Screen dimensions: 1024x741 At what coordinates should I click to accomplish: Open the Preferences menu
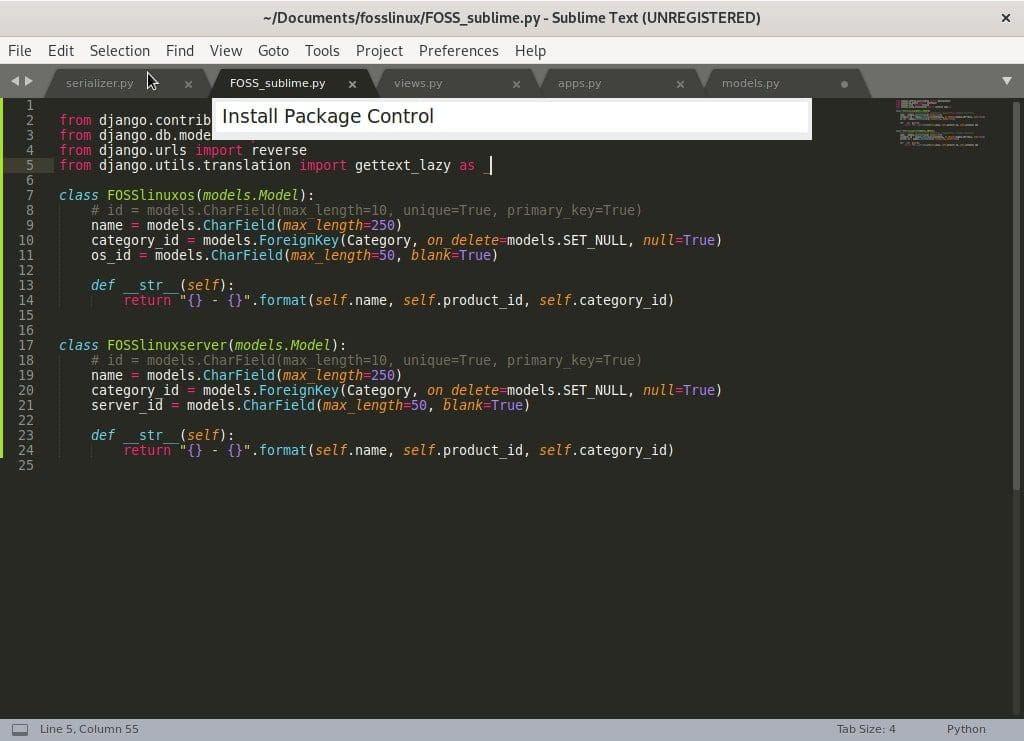point(458,50)
